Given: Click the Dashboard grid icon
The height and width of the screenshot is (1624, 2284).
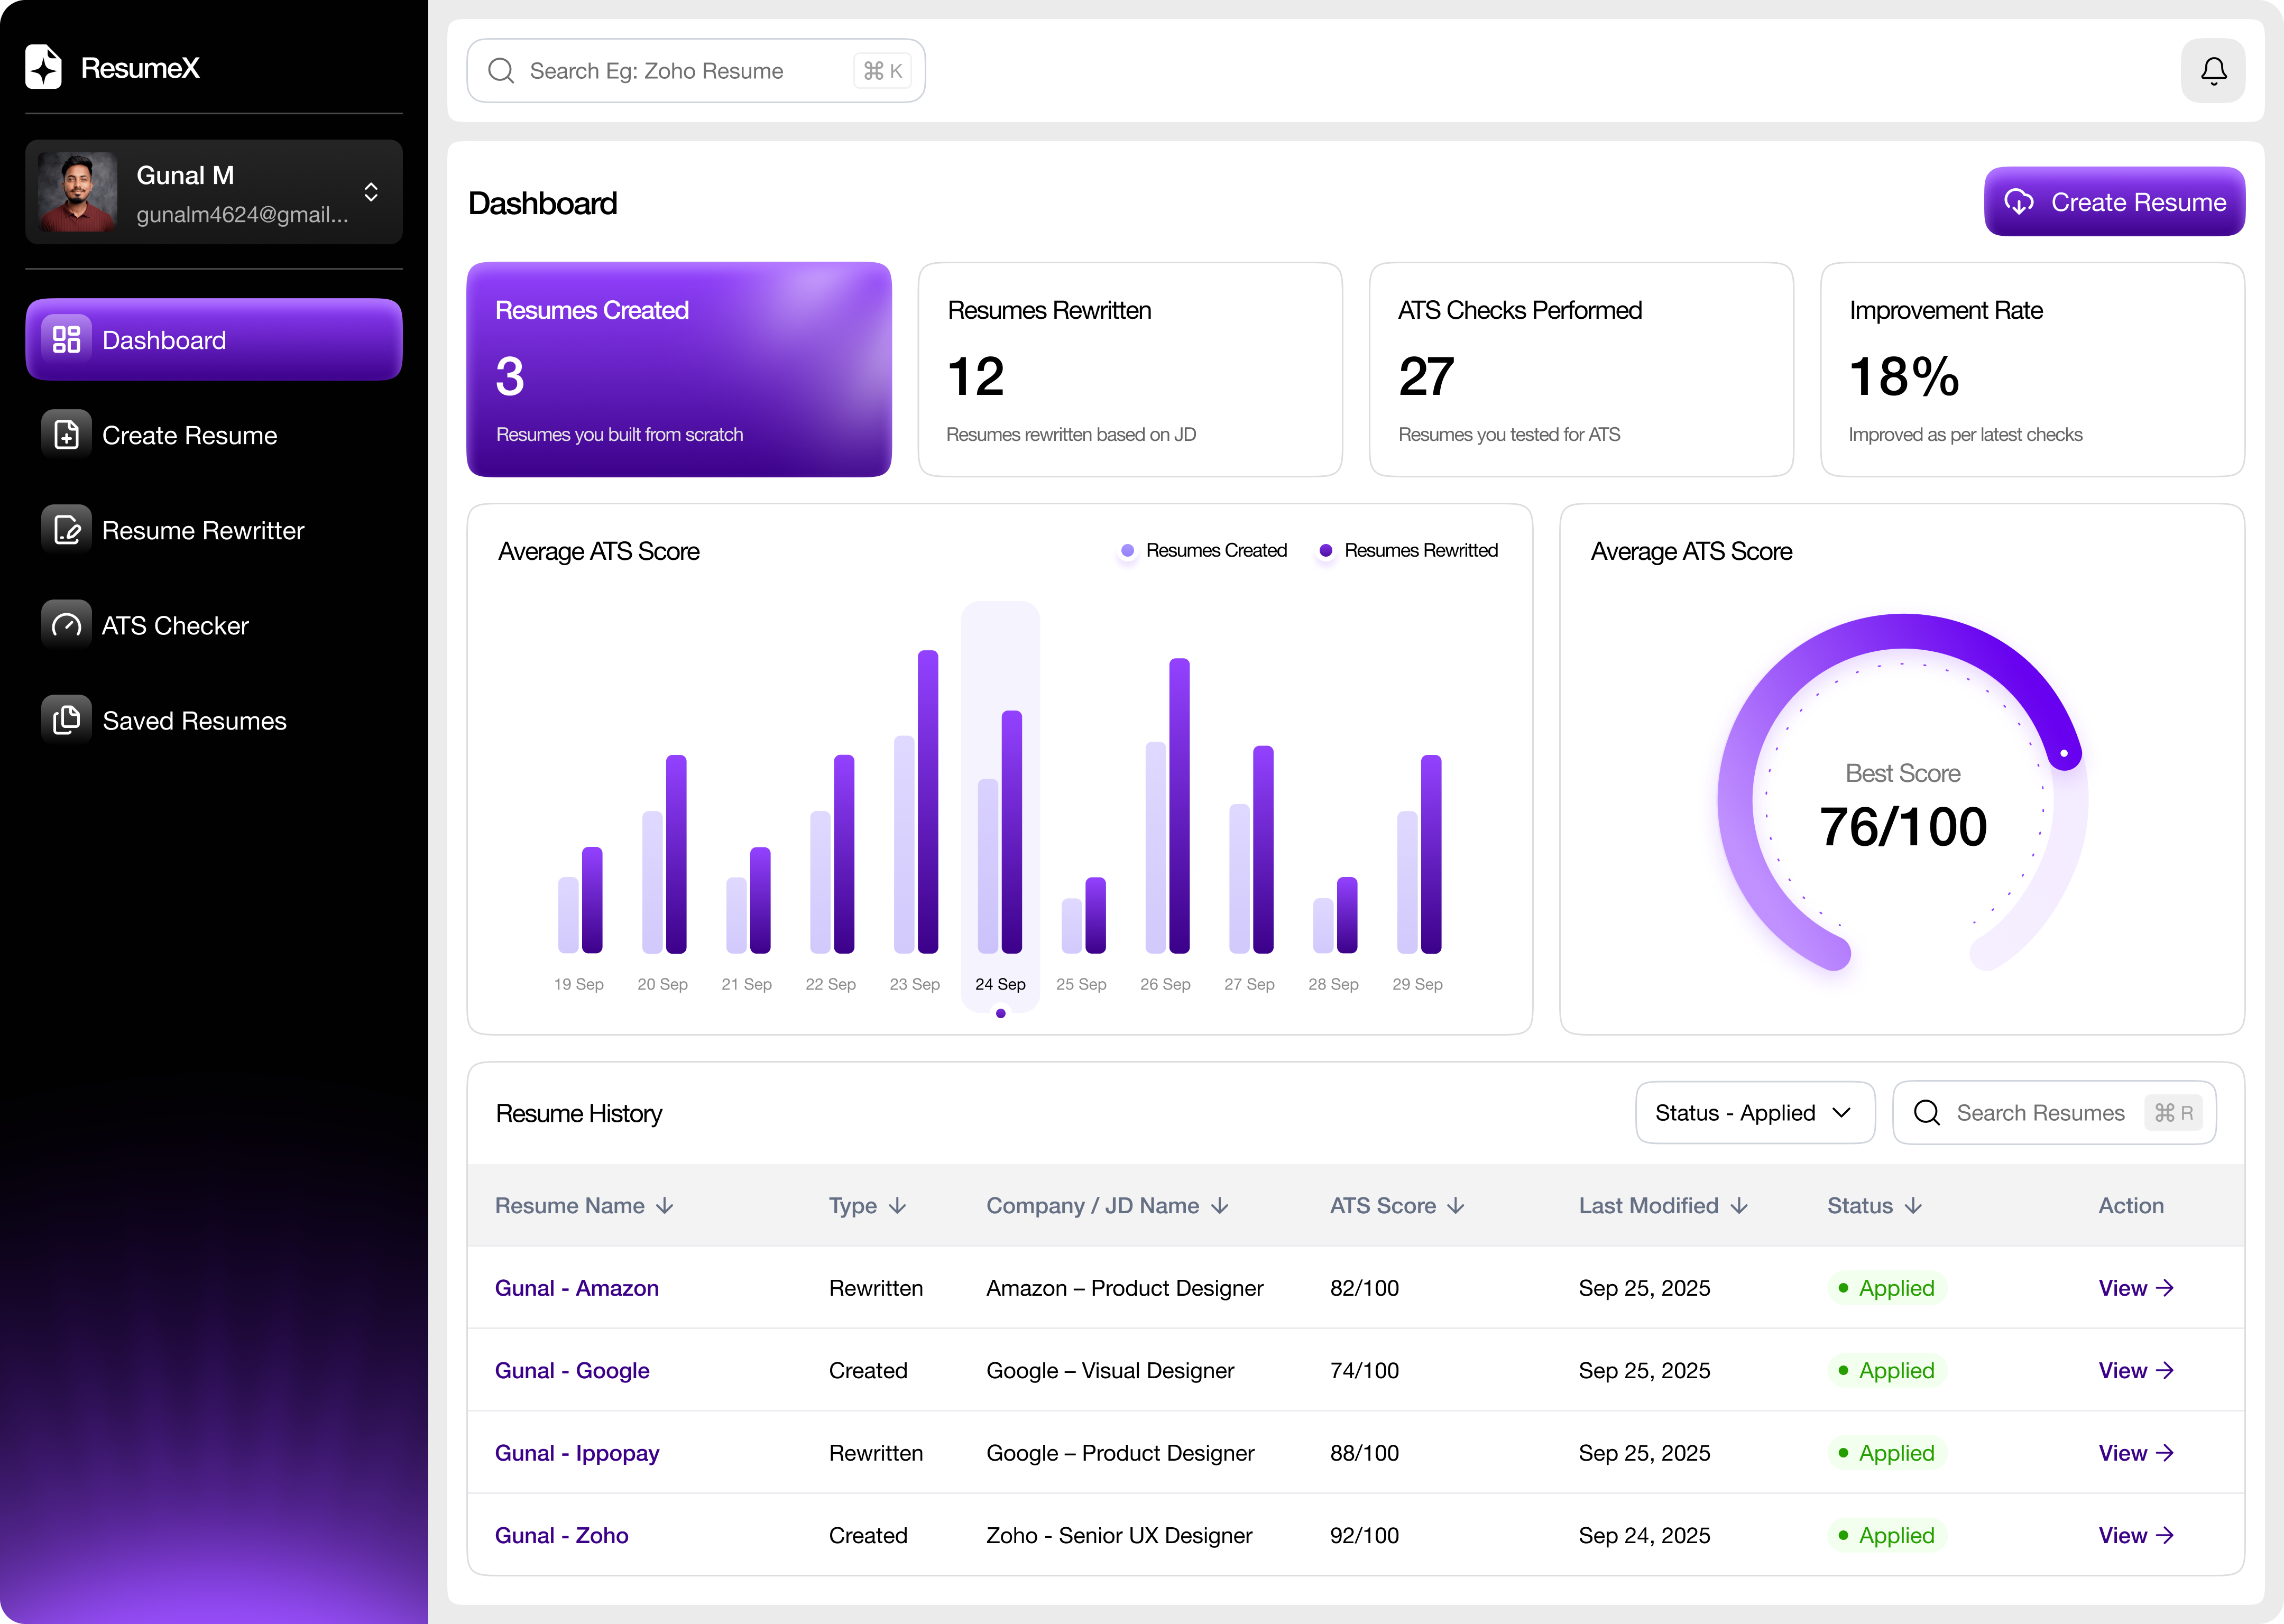Looking at the screenshot, I should coord(66,339).
